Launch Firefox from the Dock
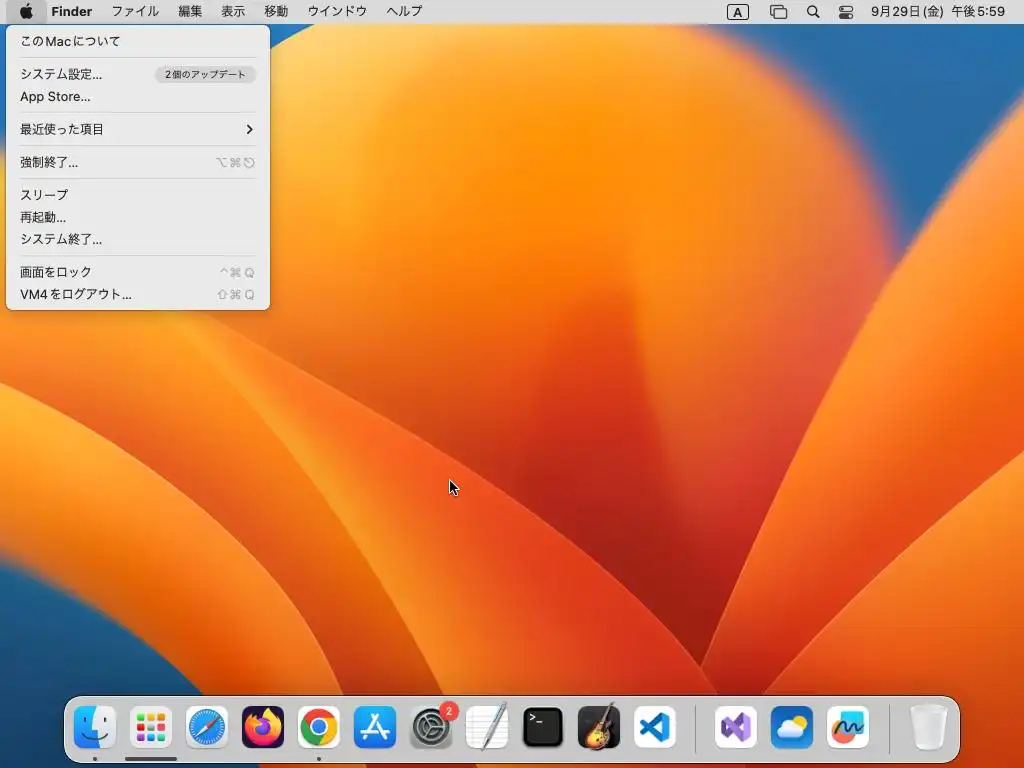The image size is (1024, 768). point(263,727)
